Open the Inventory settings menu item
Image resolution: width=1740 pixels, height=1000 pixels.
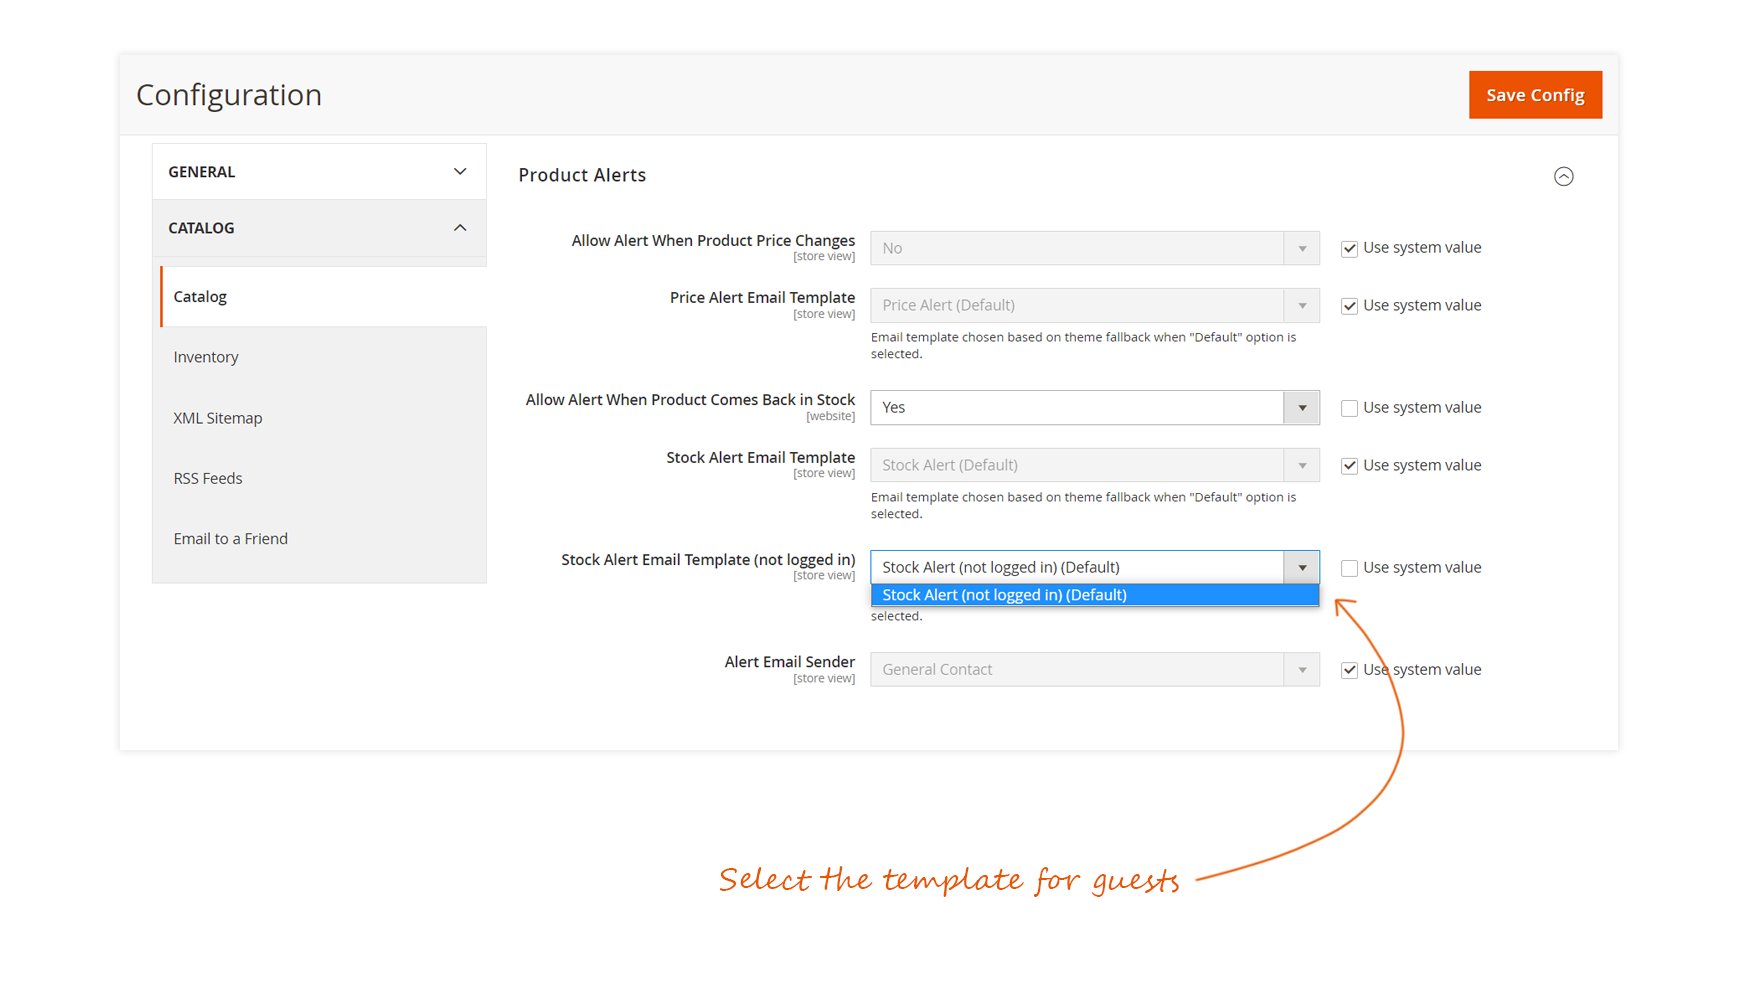click(x=206, y=357)
